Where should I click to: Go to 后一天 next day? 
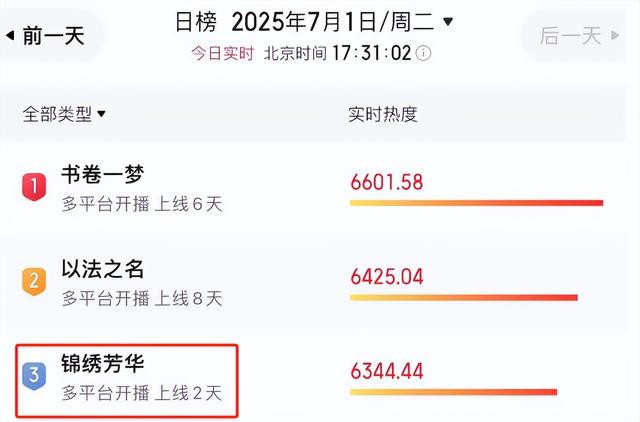[x=580, y=36]
